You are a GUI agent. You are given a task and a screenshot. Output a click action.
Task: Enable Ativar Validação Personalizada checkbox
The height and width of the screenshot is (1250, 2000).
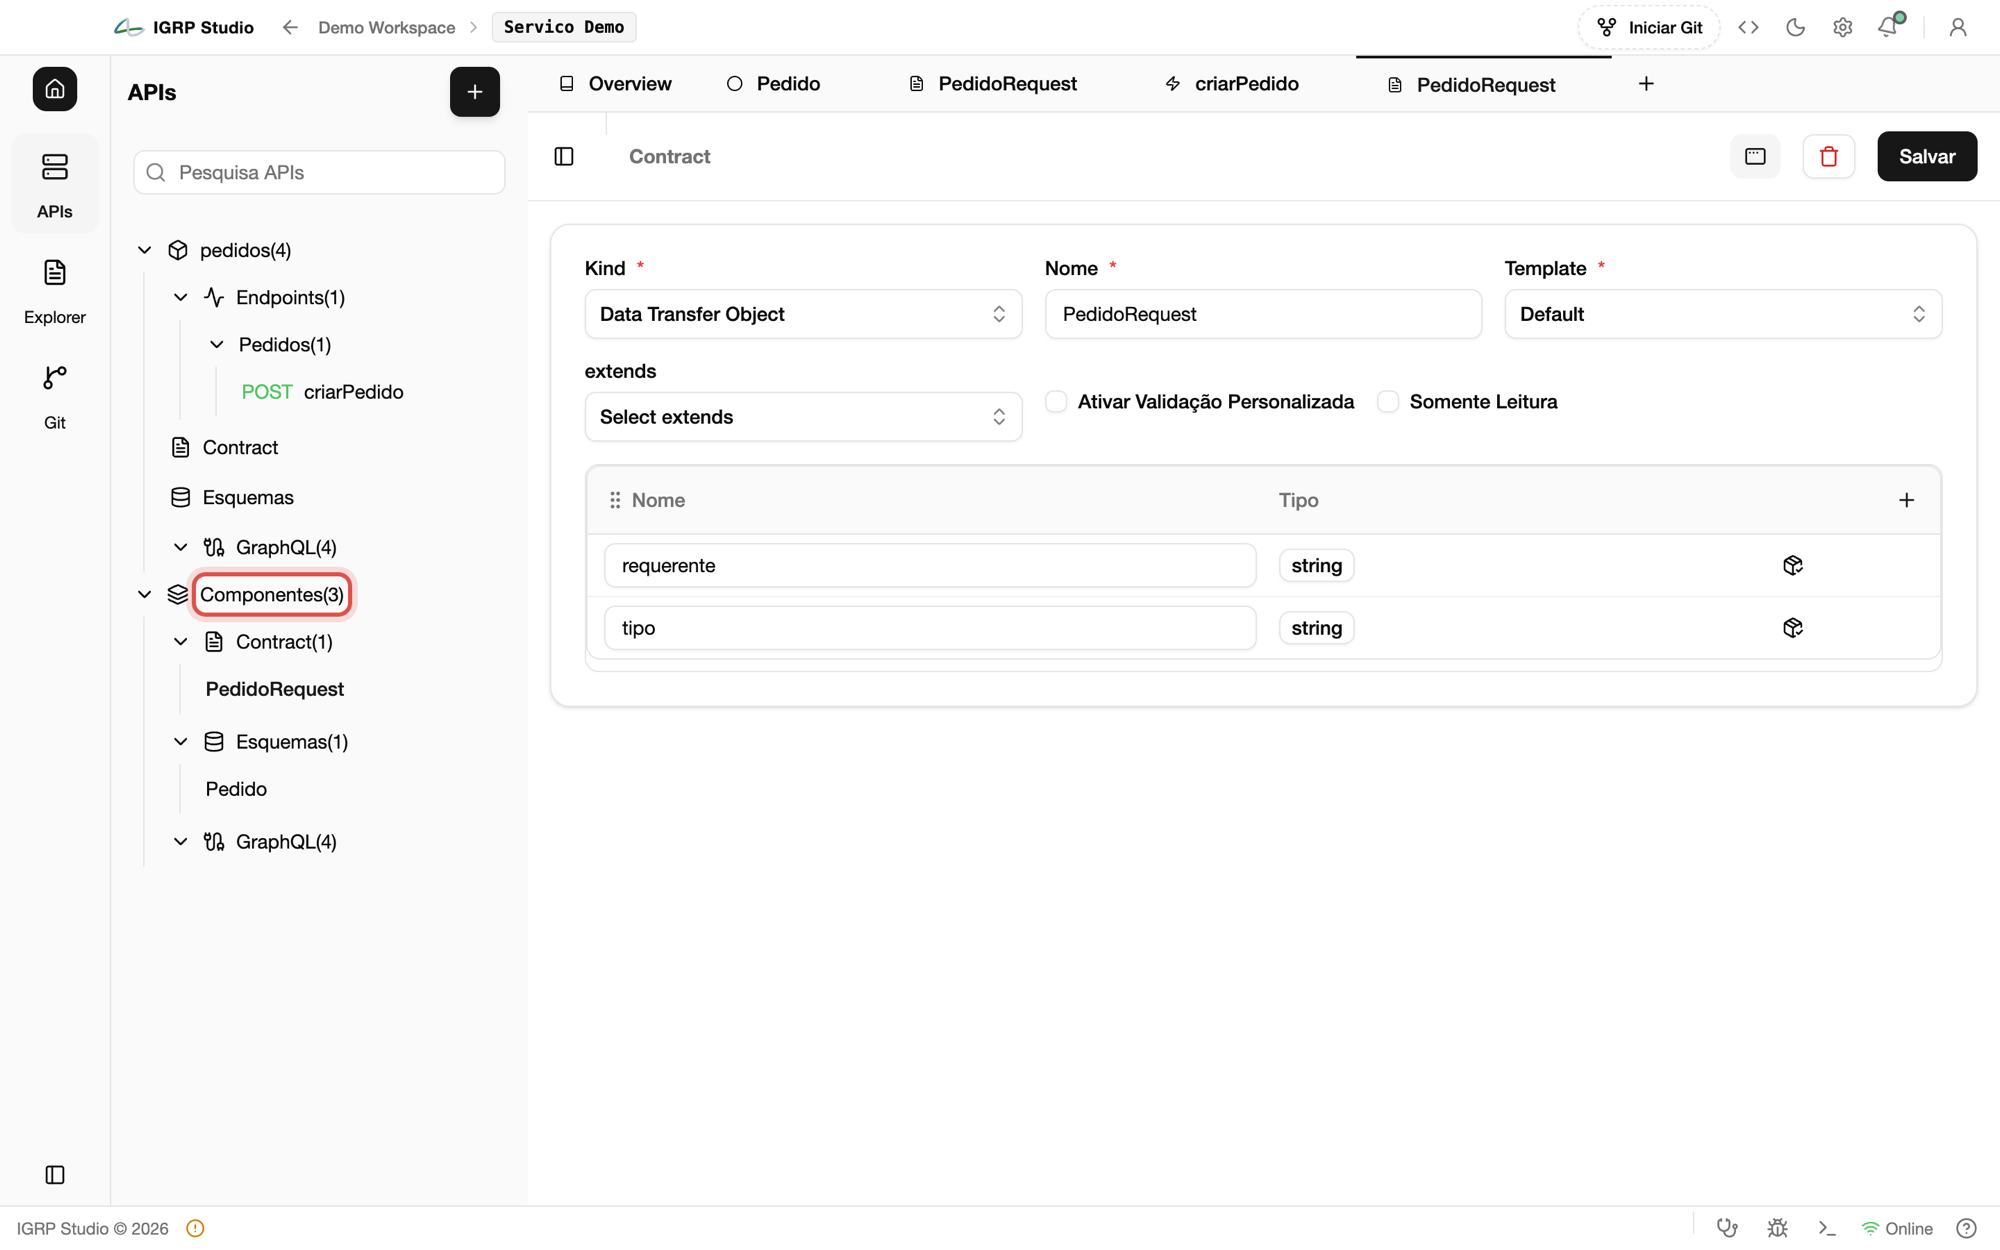point(1056,402)
